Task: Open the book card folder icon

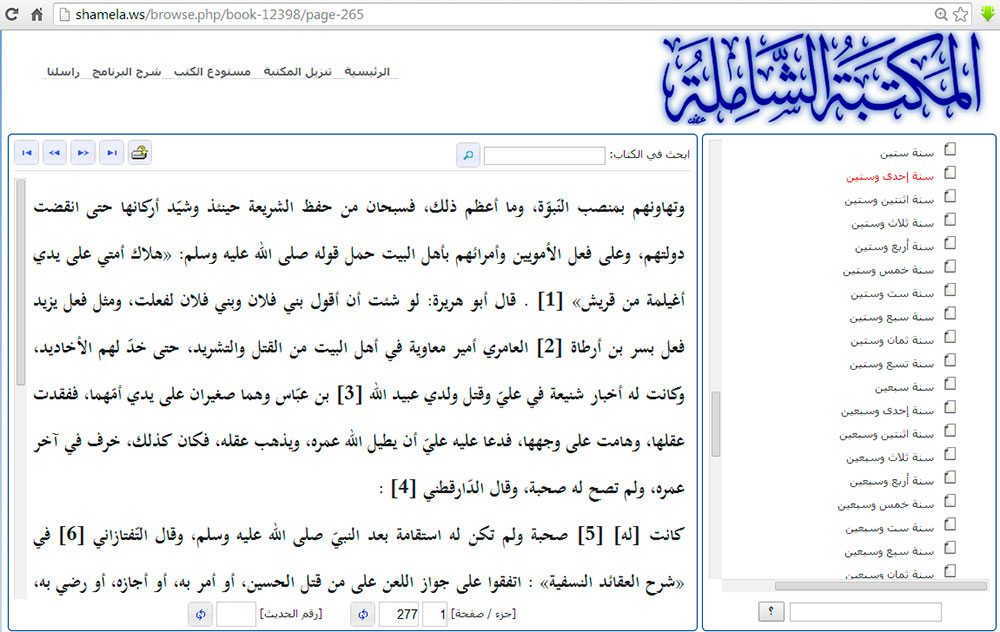Action: point(140,153)
